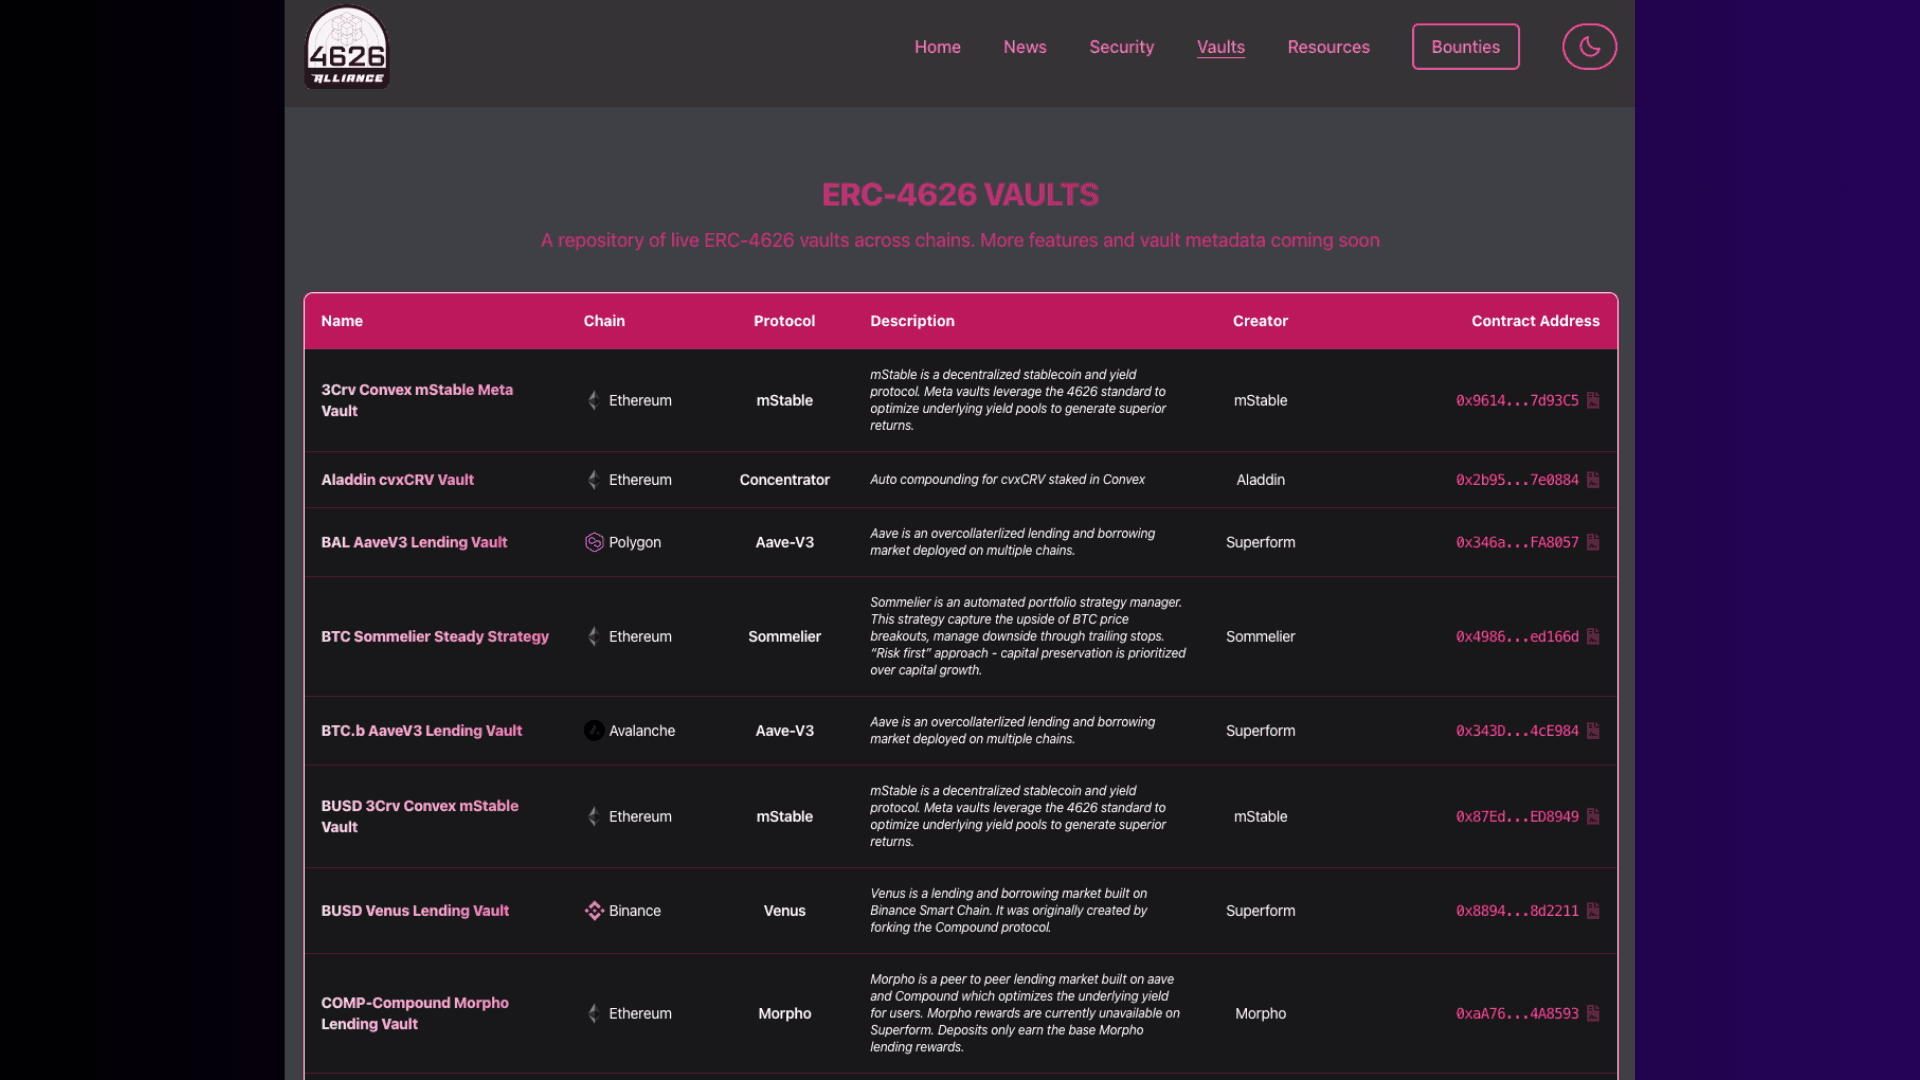
Task: Click Venus protocol cell
Action: [784, 911]
